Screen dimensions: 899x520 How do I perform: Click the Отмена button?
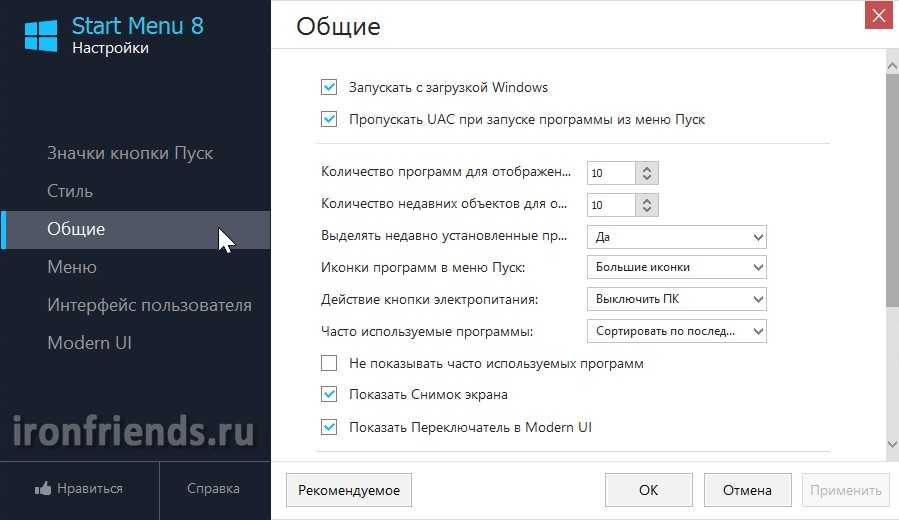(x=748, y=490)
